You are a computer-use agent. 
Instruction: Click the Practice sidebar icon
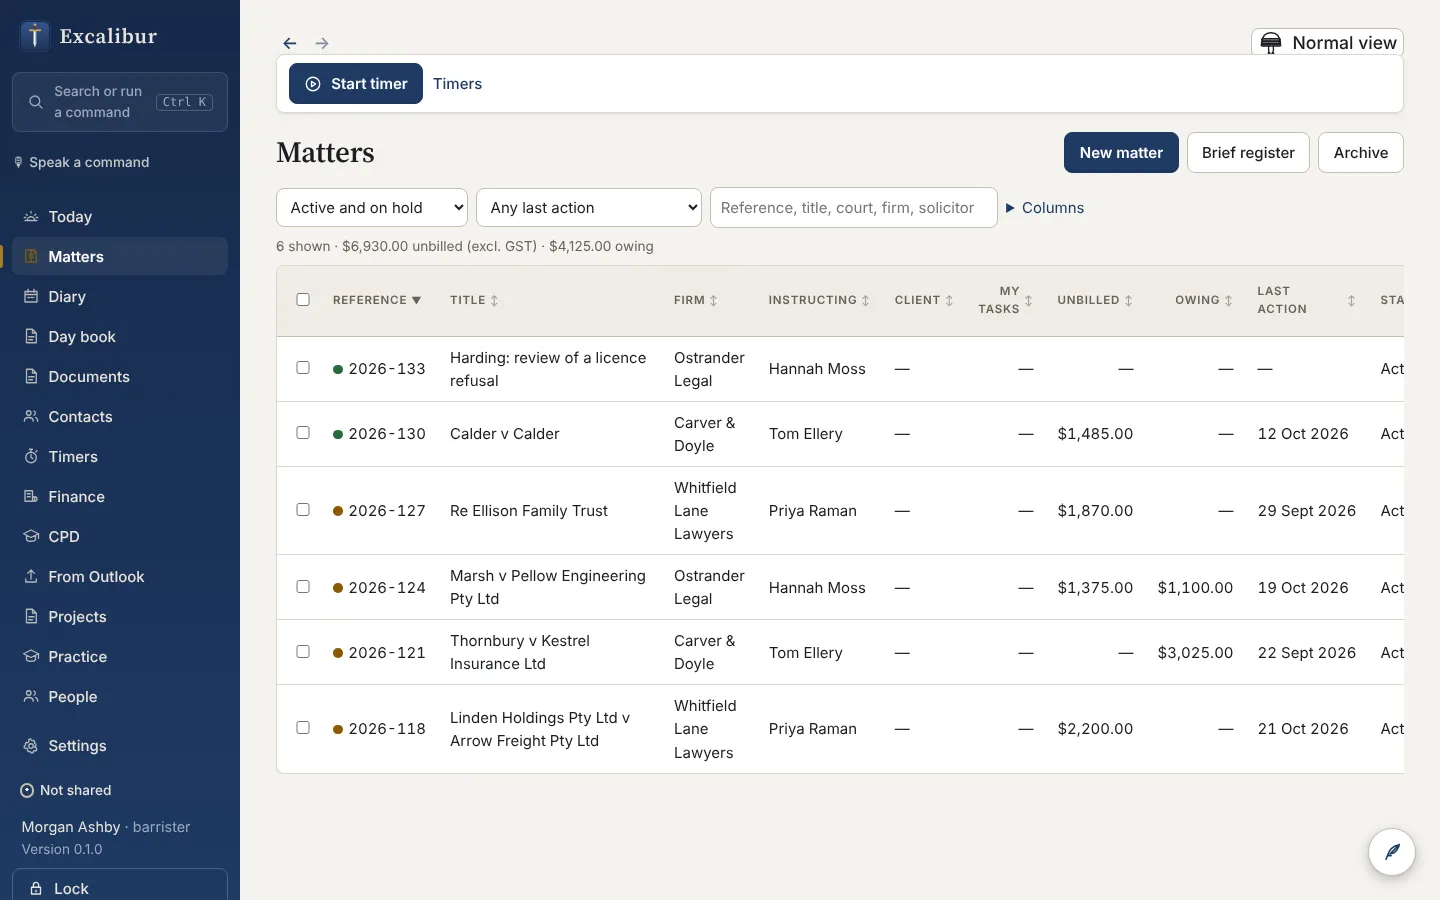click(x=31, y=657)
